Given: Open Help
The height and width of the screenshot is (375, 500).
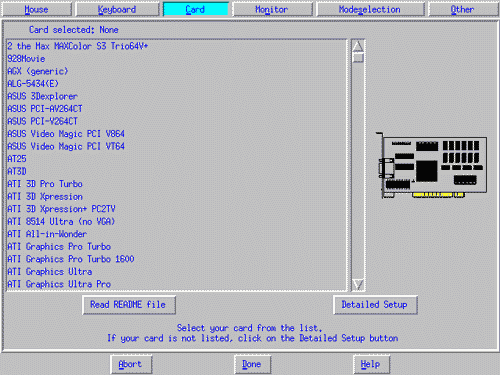Looking at the screenshot, I should (x=371, y=364).
